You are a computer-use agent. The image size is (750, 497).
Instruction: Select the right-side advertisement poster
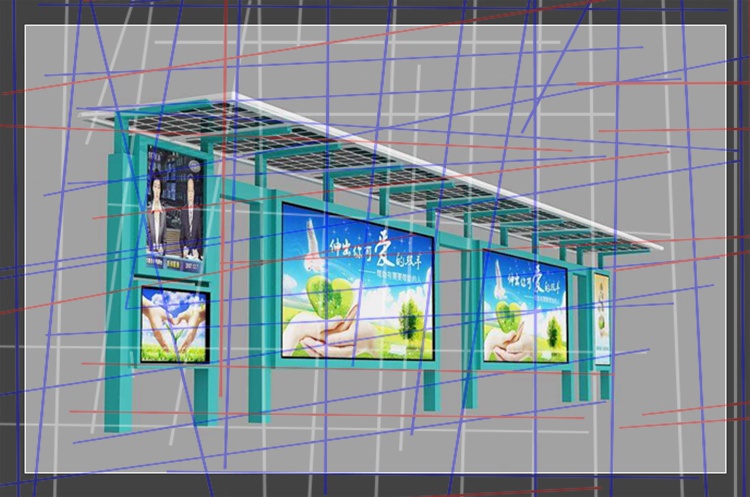[525, 307]
